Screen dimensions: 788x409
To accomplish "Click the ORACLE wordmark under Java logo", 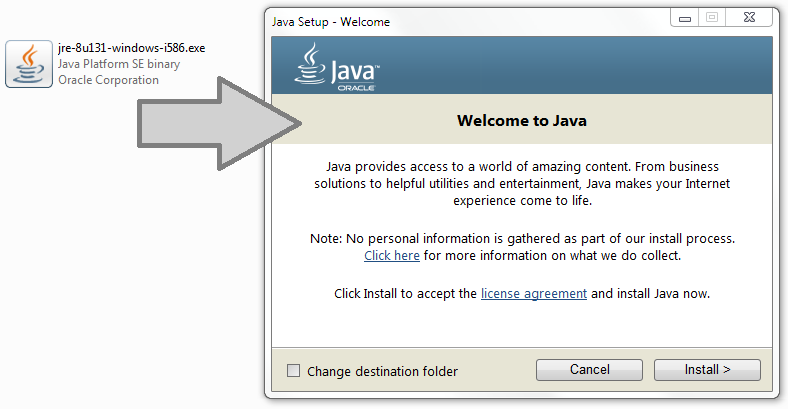I will pos(356,88).
